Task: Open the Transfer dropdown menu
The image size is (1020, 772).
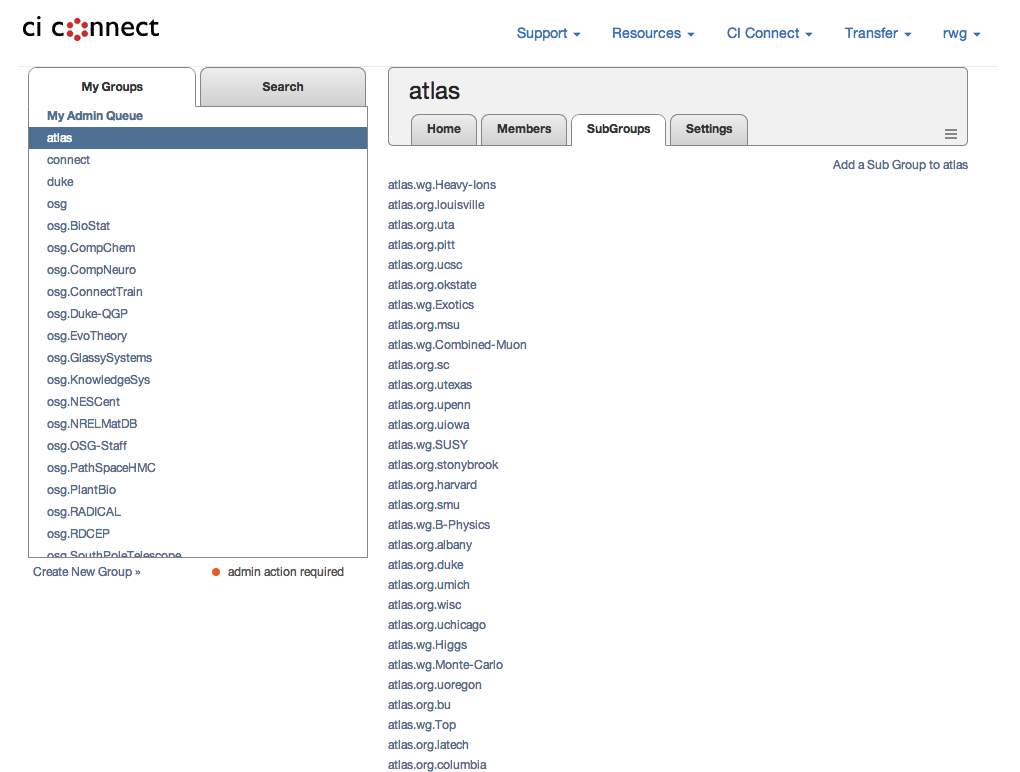Action: [x=878, y=33]
